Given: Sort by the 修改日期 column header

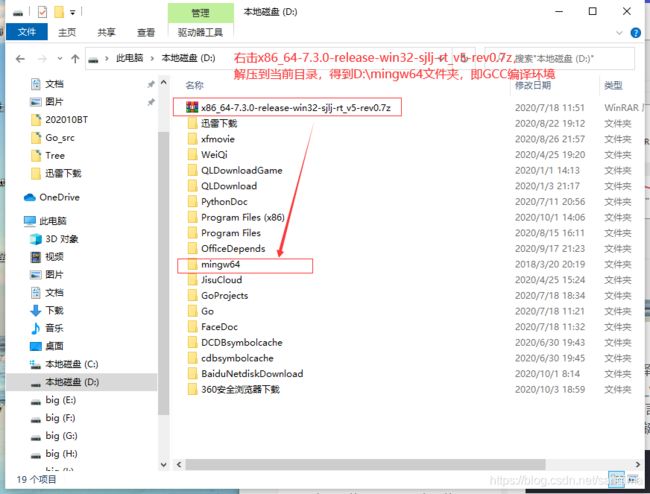Looking at the screenshot, I should [533, 85].
